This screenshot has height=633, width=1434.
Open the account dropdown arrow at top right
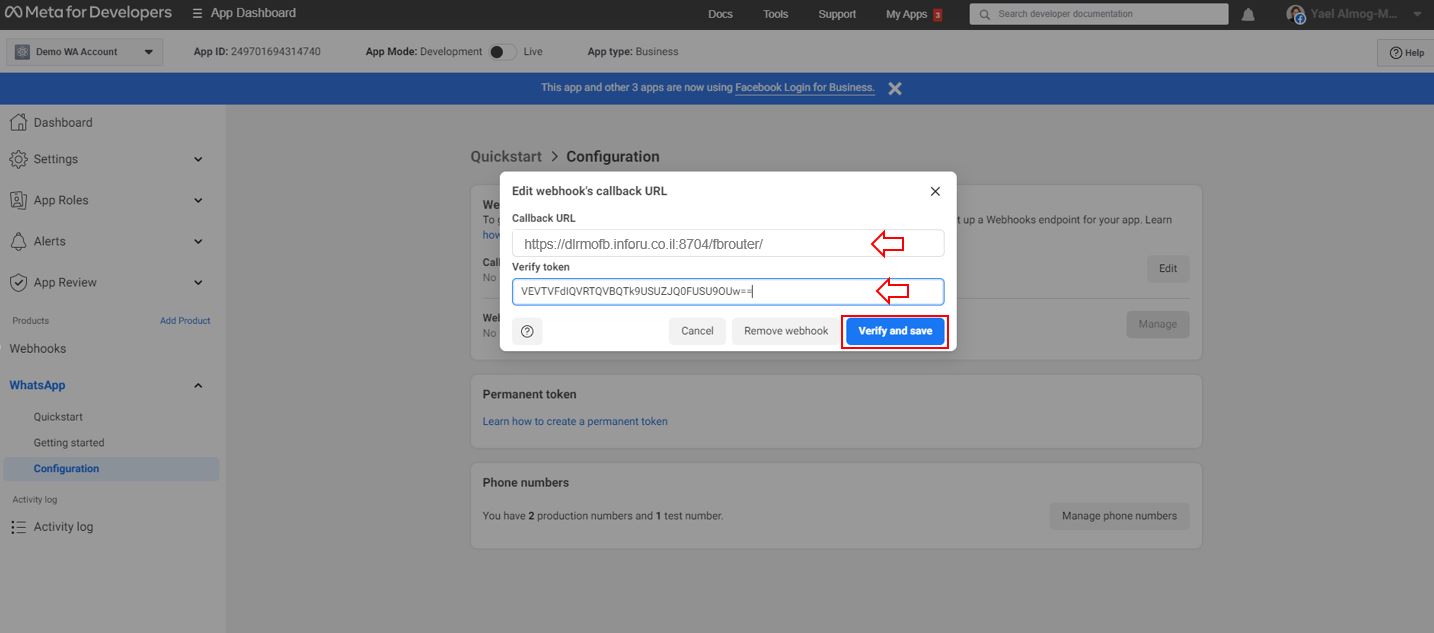pyautogui.click(x=1417, y=14)
